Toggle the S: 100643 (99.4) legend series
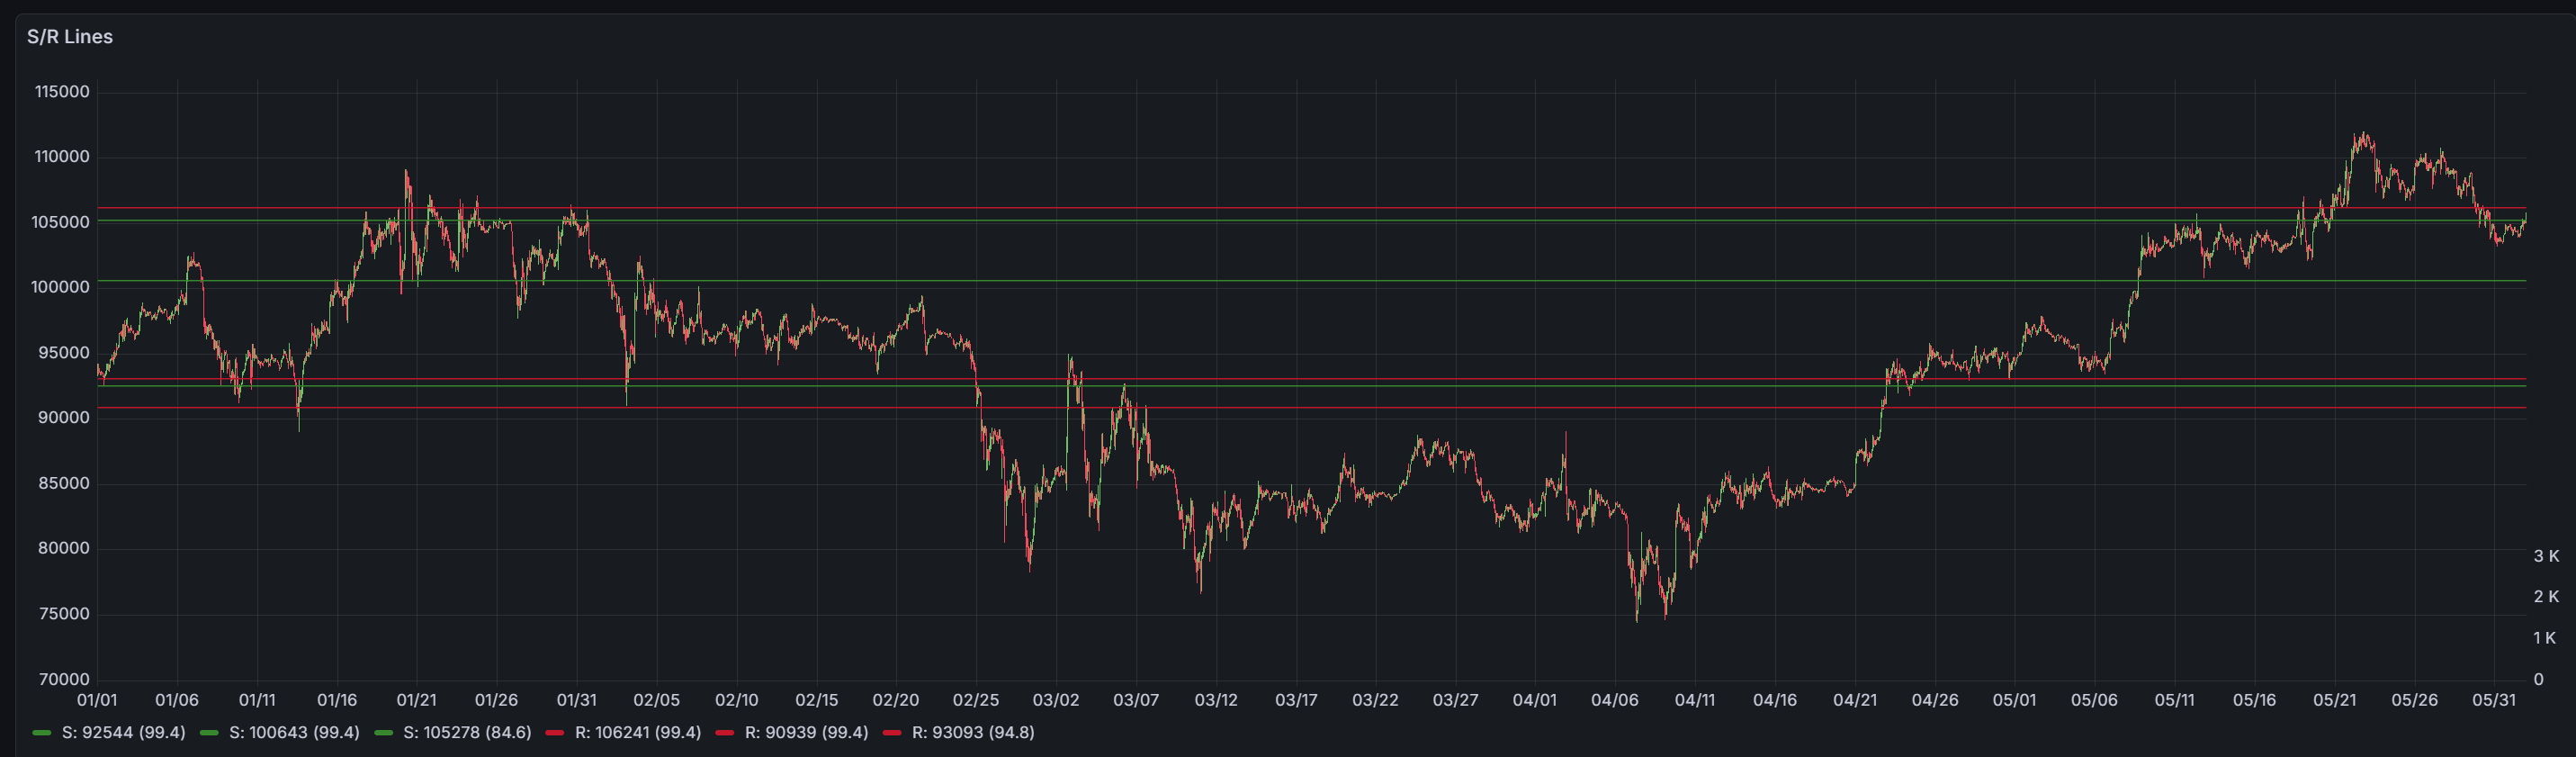Image resolution: width=2576 pixels, height=757 pixels. 294,732
